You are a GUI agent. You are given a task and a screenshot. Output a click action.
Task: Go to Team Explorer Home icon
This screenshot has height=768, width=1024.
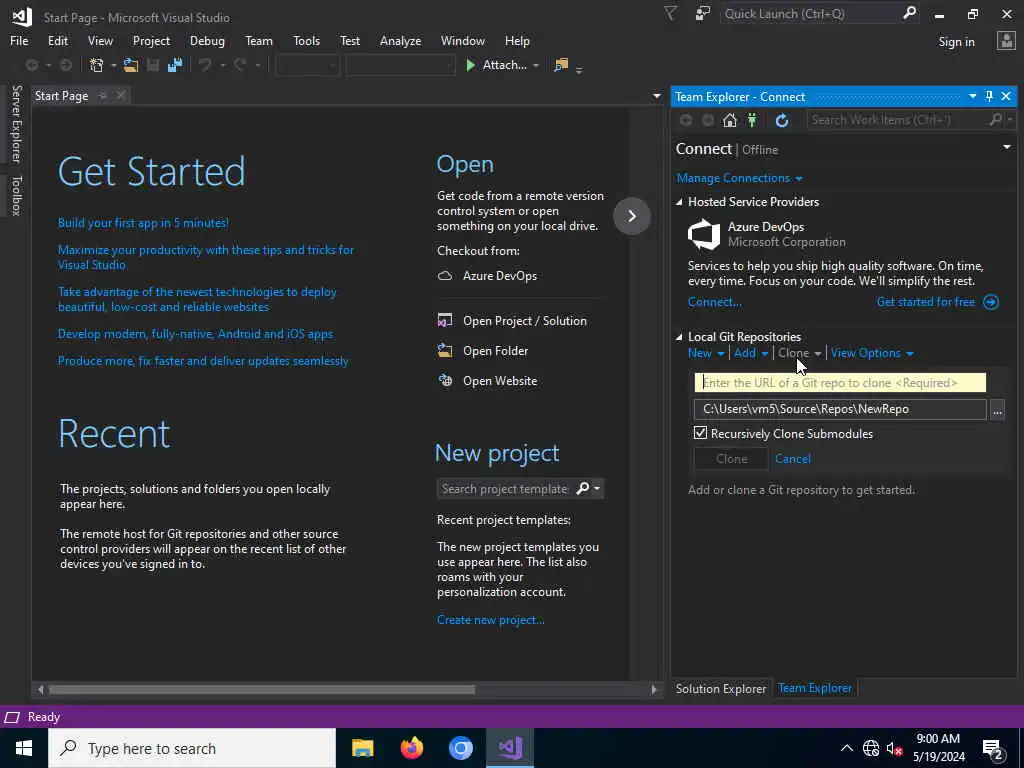coord(729,120)
